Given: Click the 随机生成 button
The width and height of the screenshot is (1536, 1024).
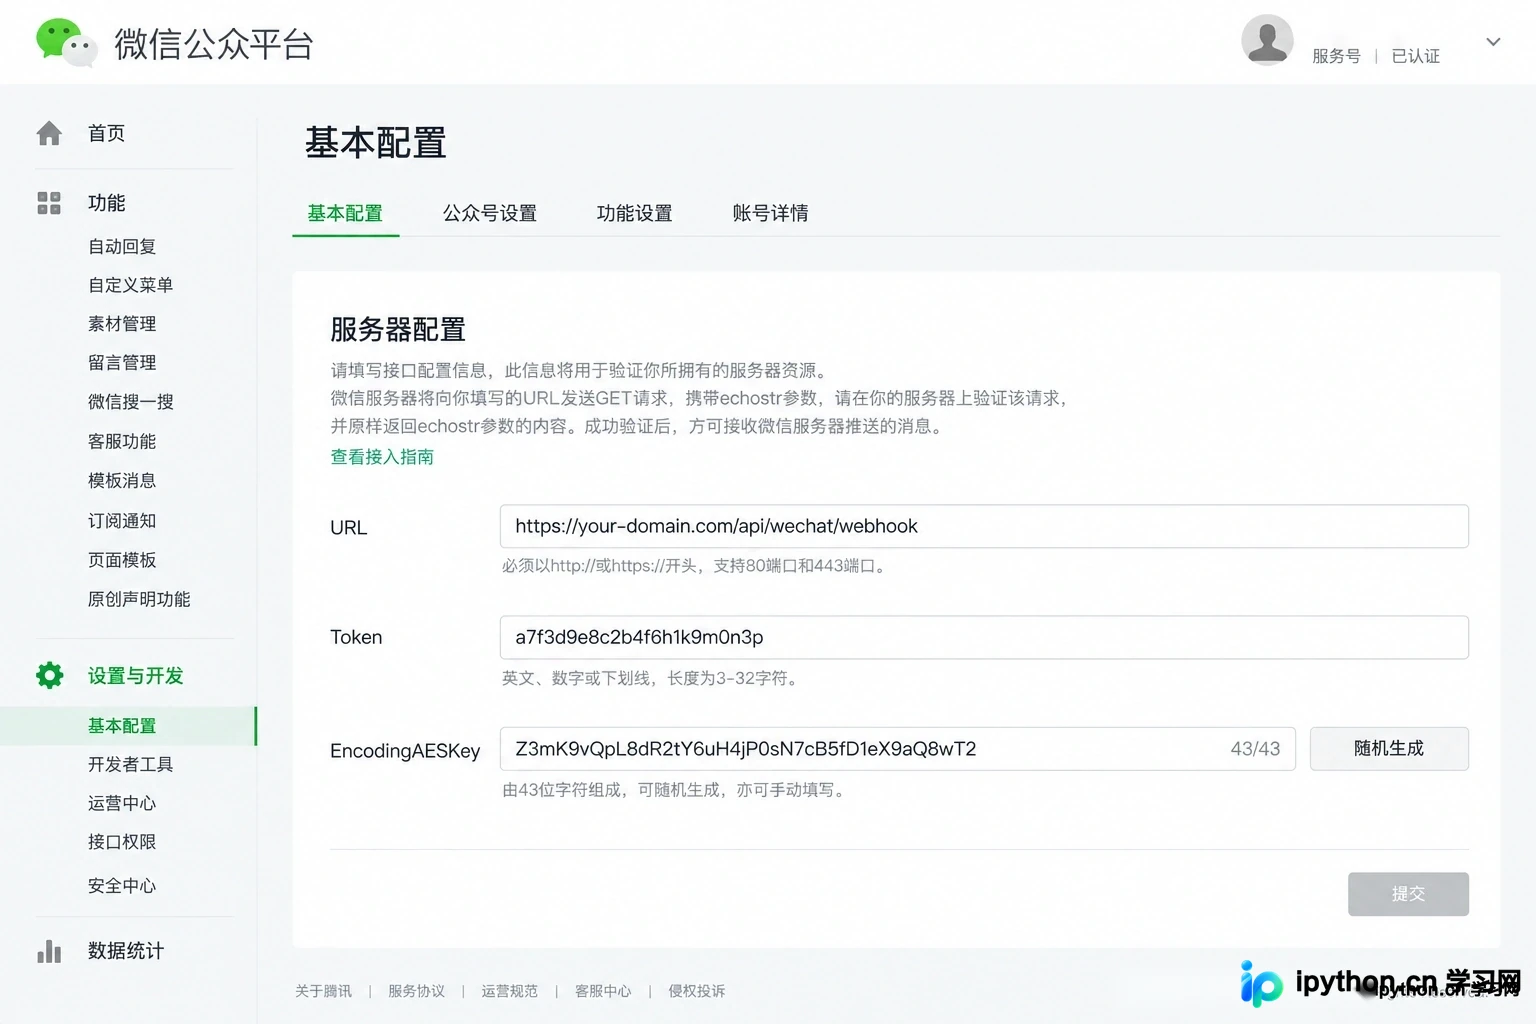Looking at the screenshot, I should 1389,749.
